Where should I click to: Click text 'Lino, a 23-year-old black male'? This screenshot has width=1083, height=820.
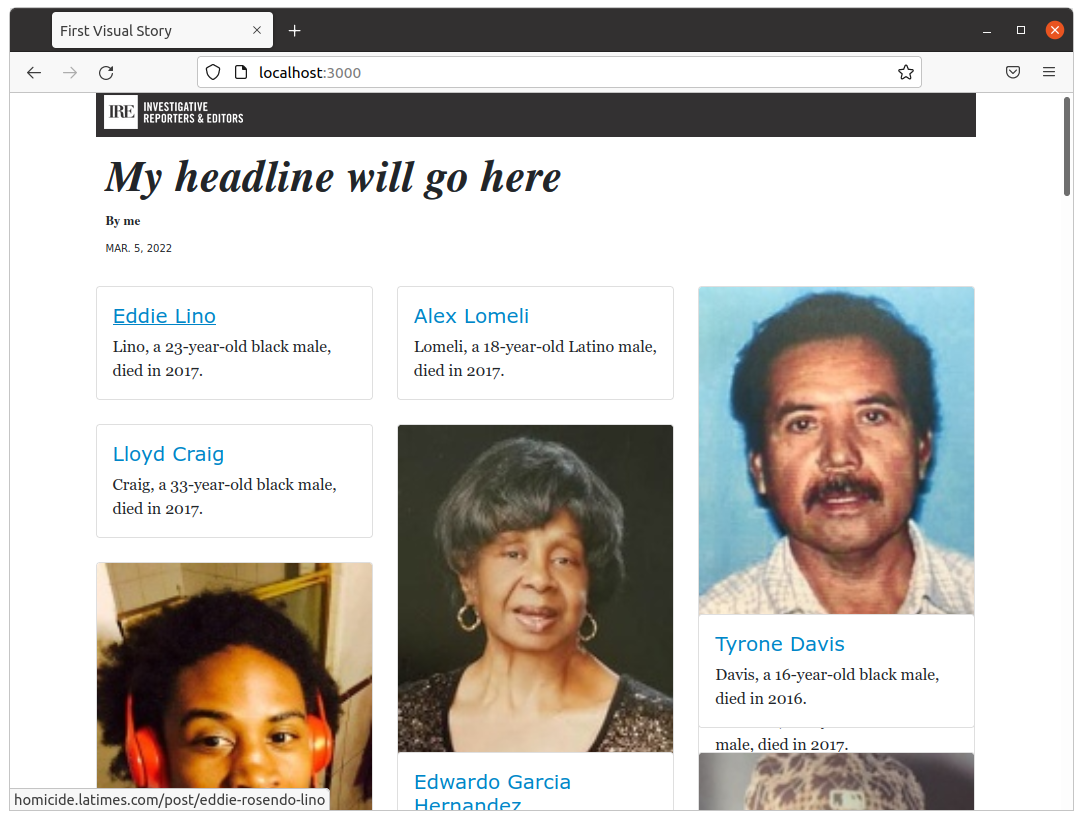pos(222,347)
